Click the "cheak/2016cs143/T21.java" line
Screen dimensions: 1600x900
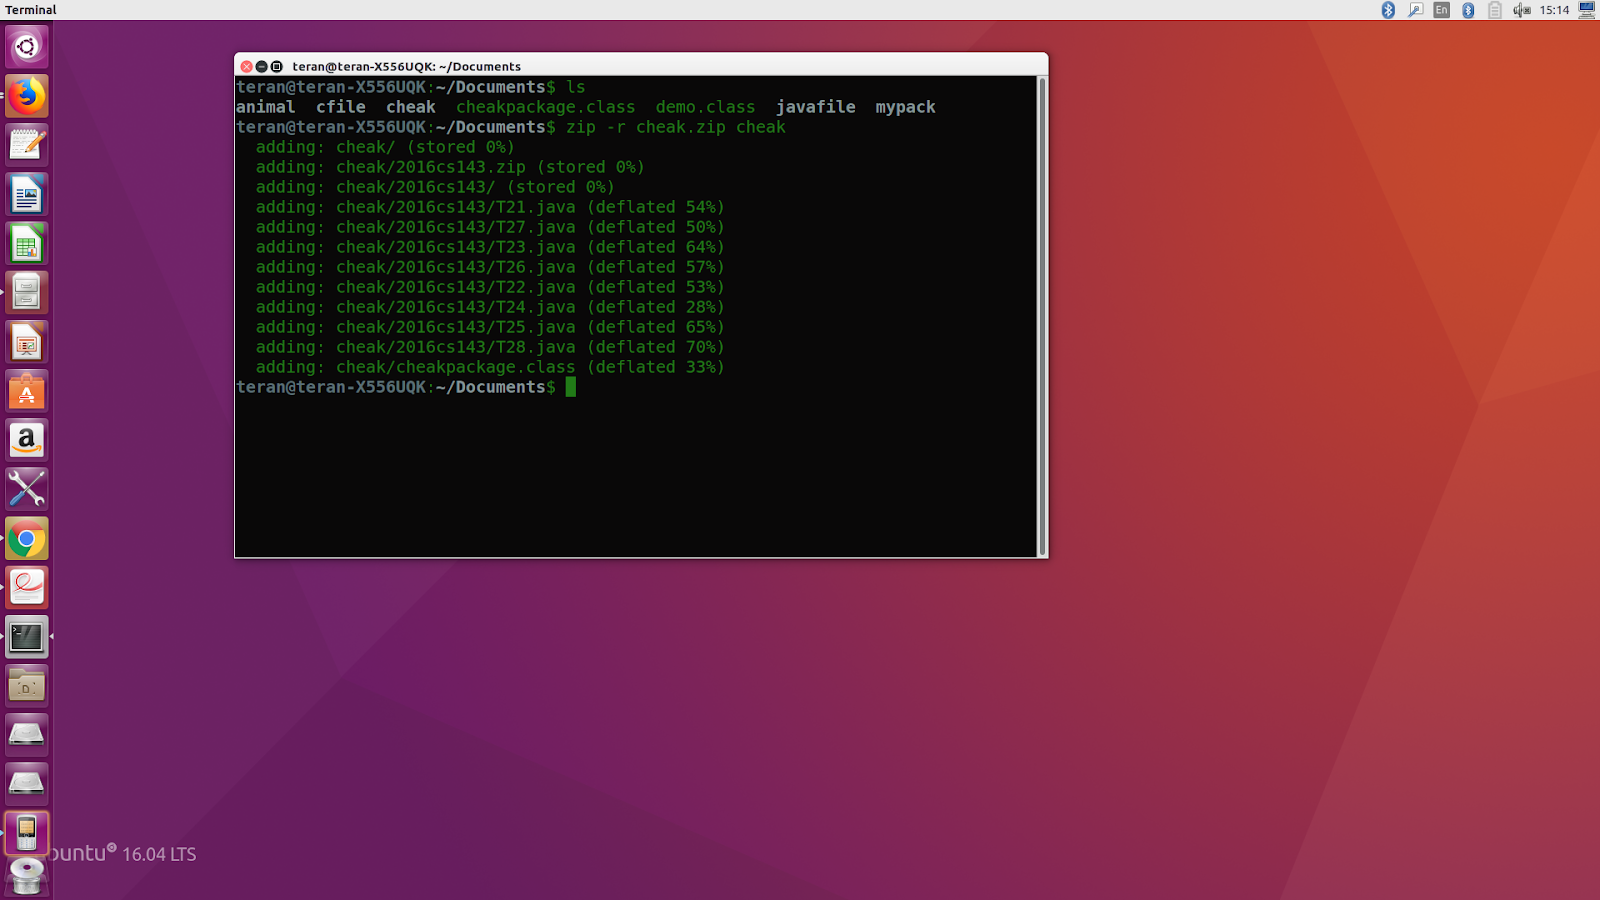coord(490,207)
